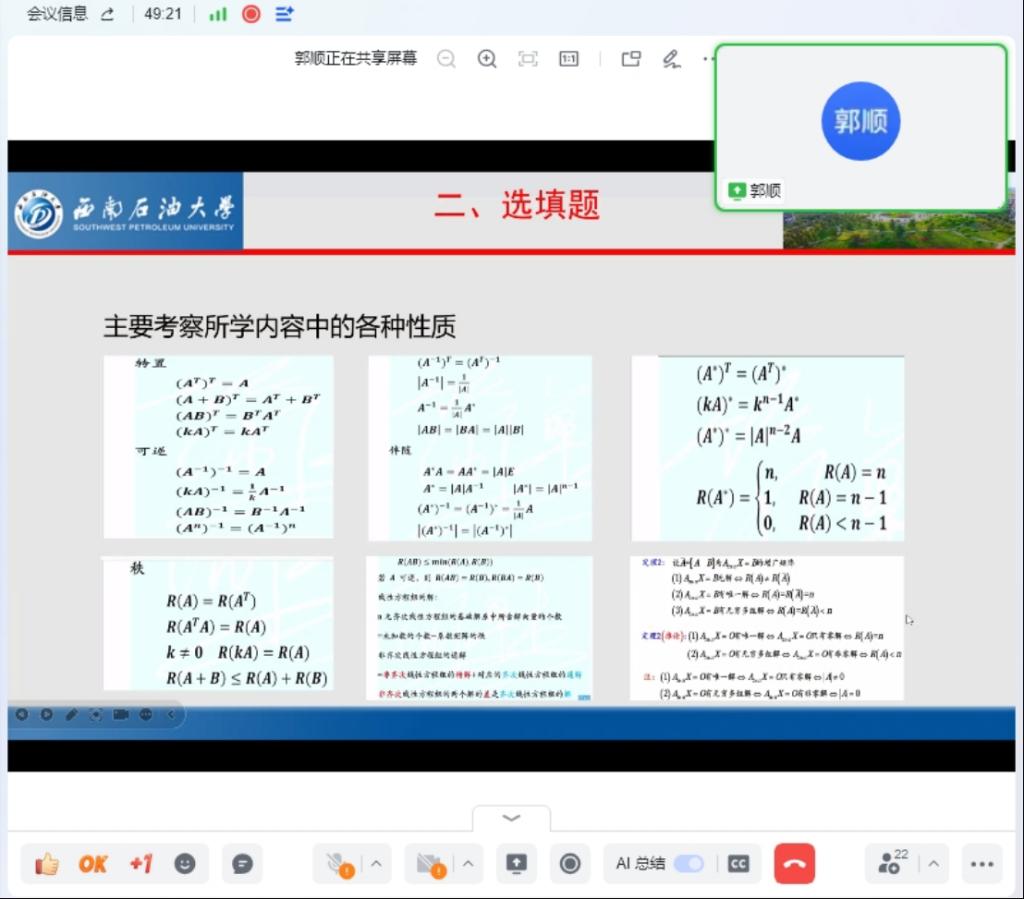This screenshot has width=1024, height=899.
Task: Select the slideshow pen tool
Action: click(x=71, y=715)
